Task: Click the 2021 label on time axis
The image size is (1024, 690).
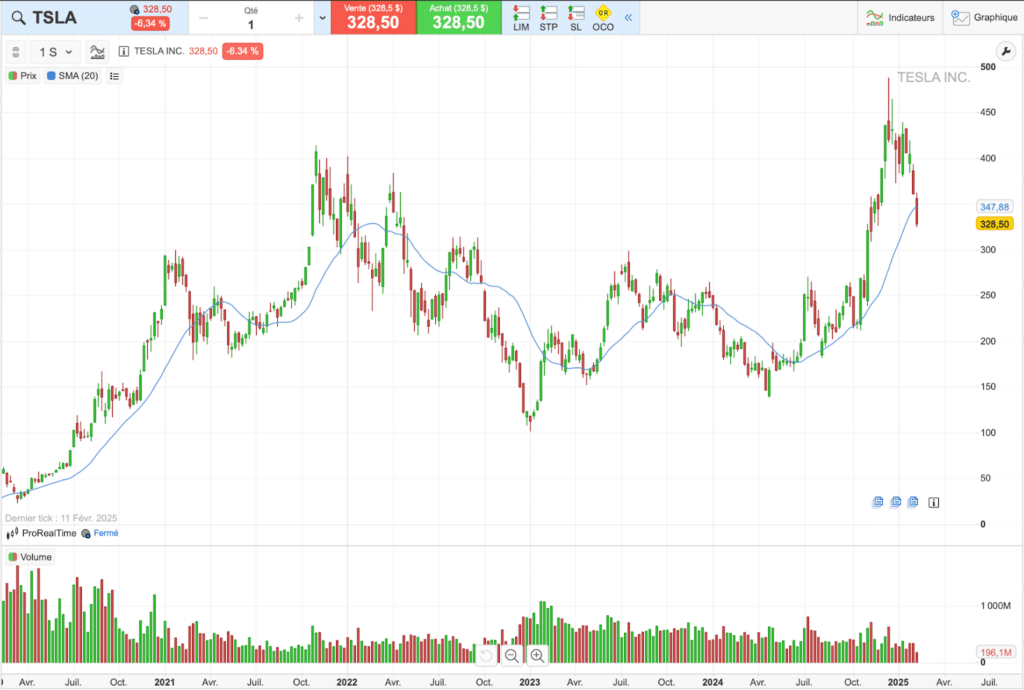Action: (x=165, y=682)
